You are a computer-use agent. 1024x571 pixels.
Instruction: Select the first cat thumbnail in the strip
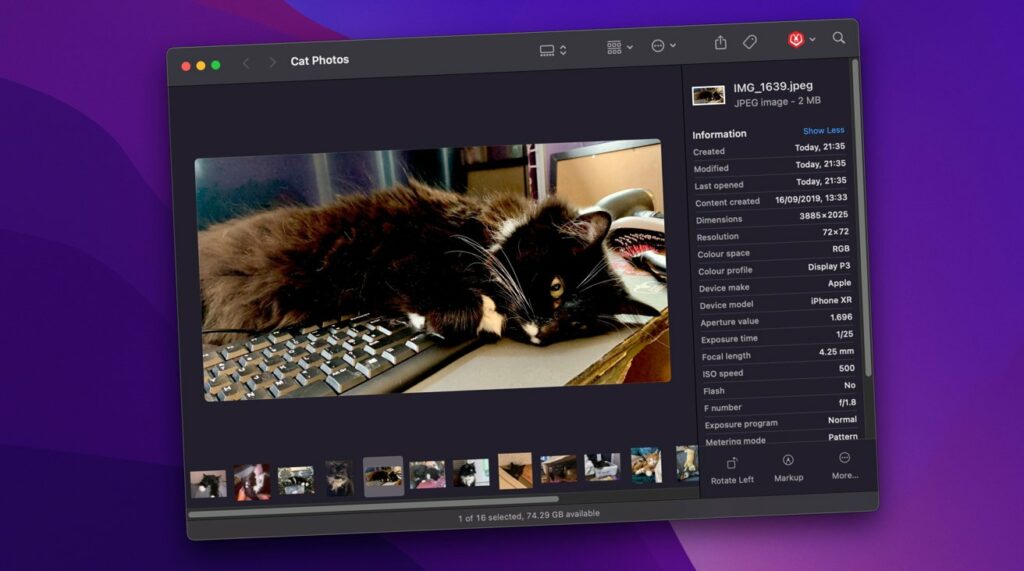point(208,484)
